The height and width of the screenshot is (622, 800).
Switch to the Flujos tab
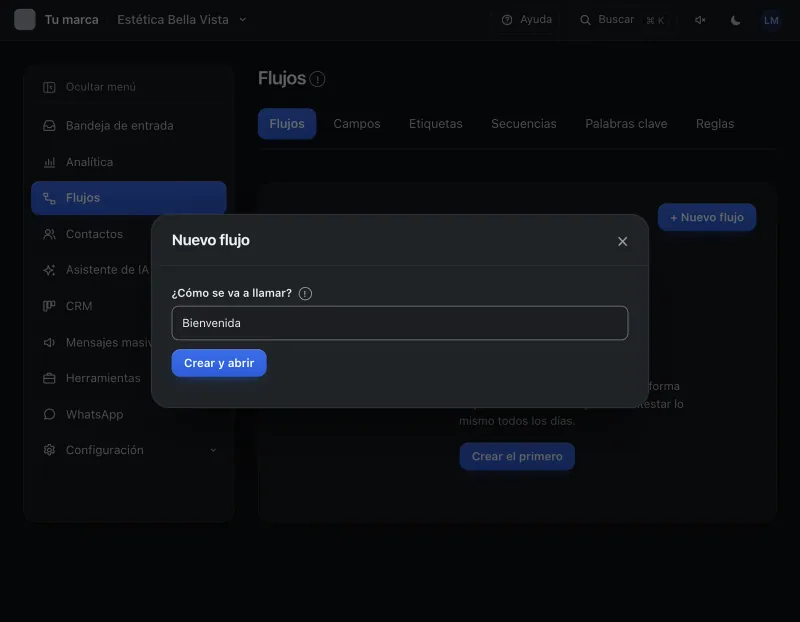pyautogui.click(x=287, y=124)
